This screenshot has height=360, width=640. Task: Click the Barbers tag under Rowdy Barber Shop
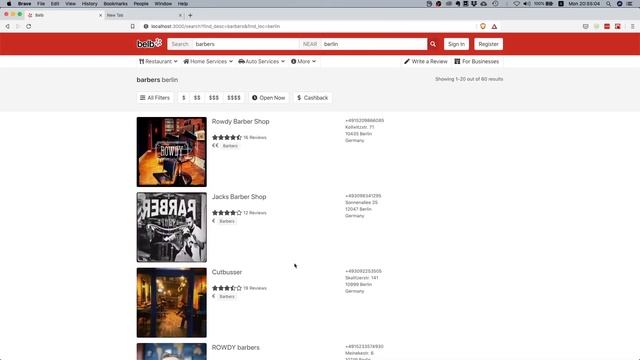[230, 146]
